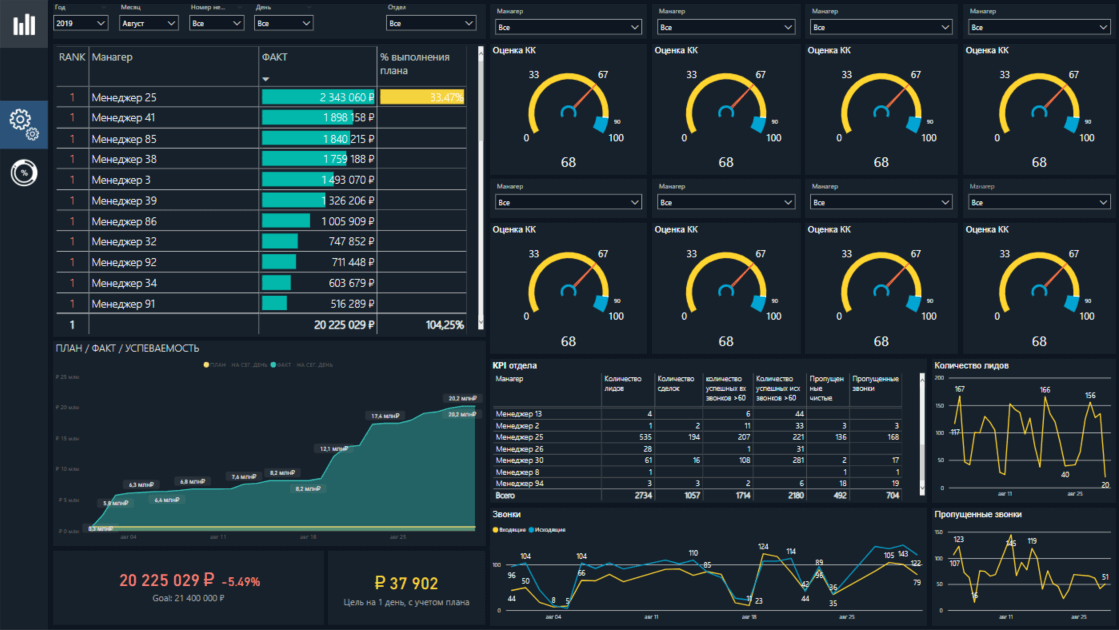Click the yellow ПЛАН legend marker
This screenshot has height=630, width=1119.
point(207,365)
